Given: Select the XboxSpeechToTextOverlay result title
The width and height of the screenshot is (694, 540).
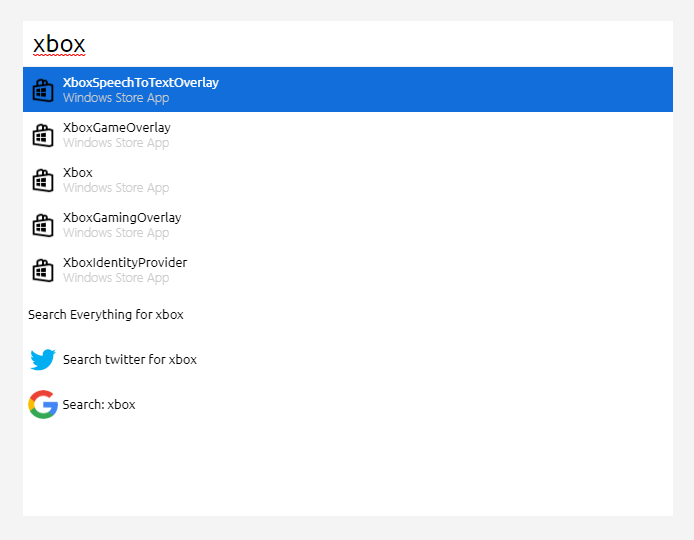Looking at the screenshot, I should [141, 83].
